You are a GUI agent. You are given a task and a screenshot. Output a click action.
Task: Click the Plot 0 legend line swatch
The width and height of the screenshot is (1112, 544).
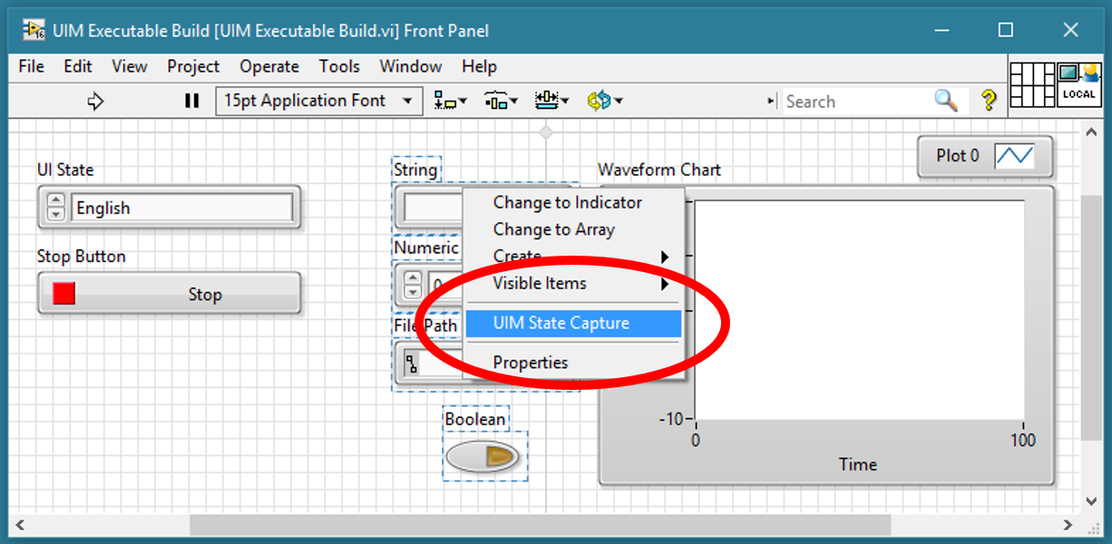coord(1014,156)
